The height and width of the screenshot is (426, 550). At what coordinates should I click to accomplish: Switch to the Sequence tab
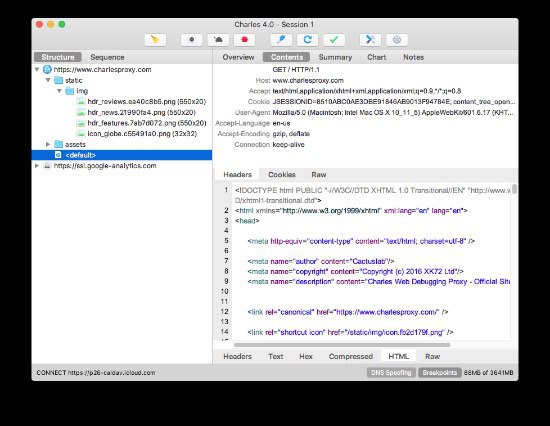(107, 57)
